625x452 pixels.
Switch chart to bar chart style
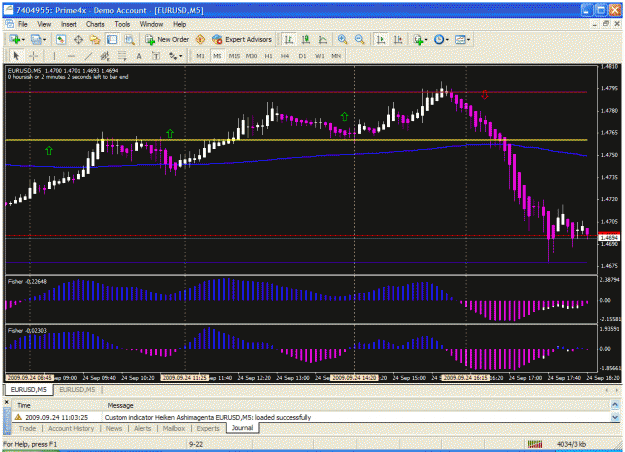click(x=289, y=39)
